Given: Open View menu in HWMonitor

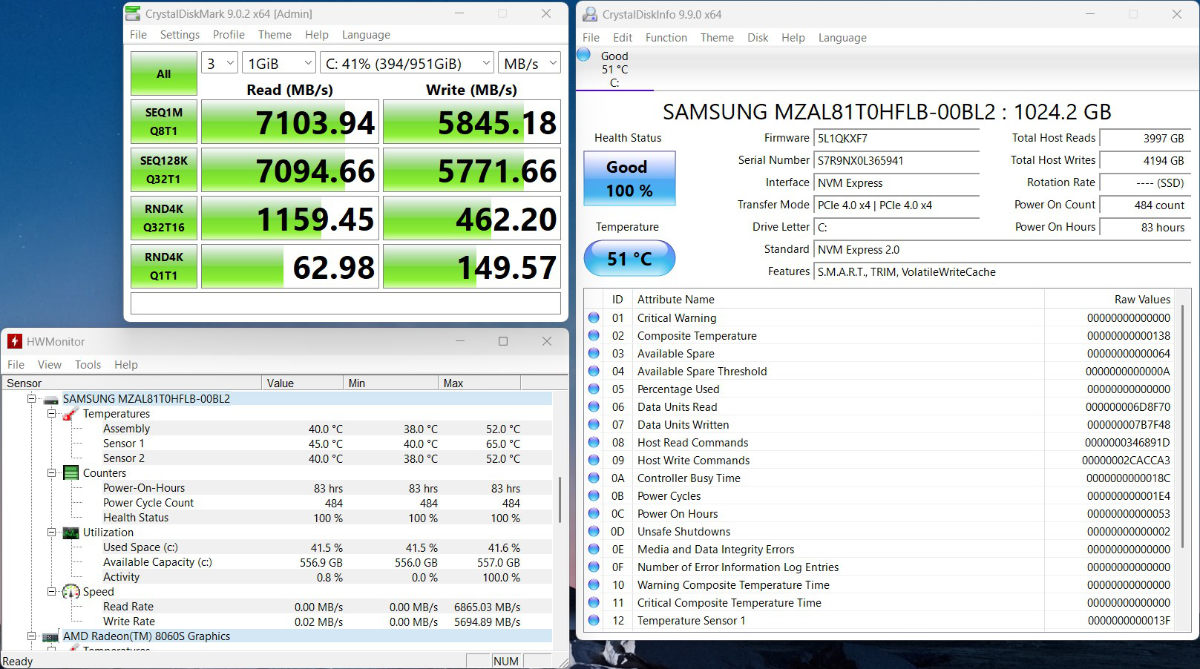Looking at the screenshot, I should (x=50, y=365).
